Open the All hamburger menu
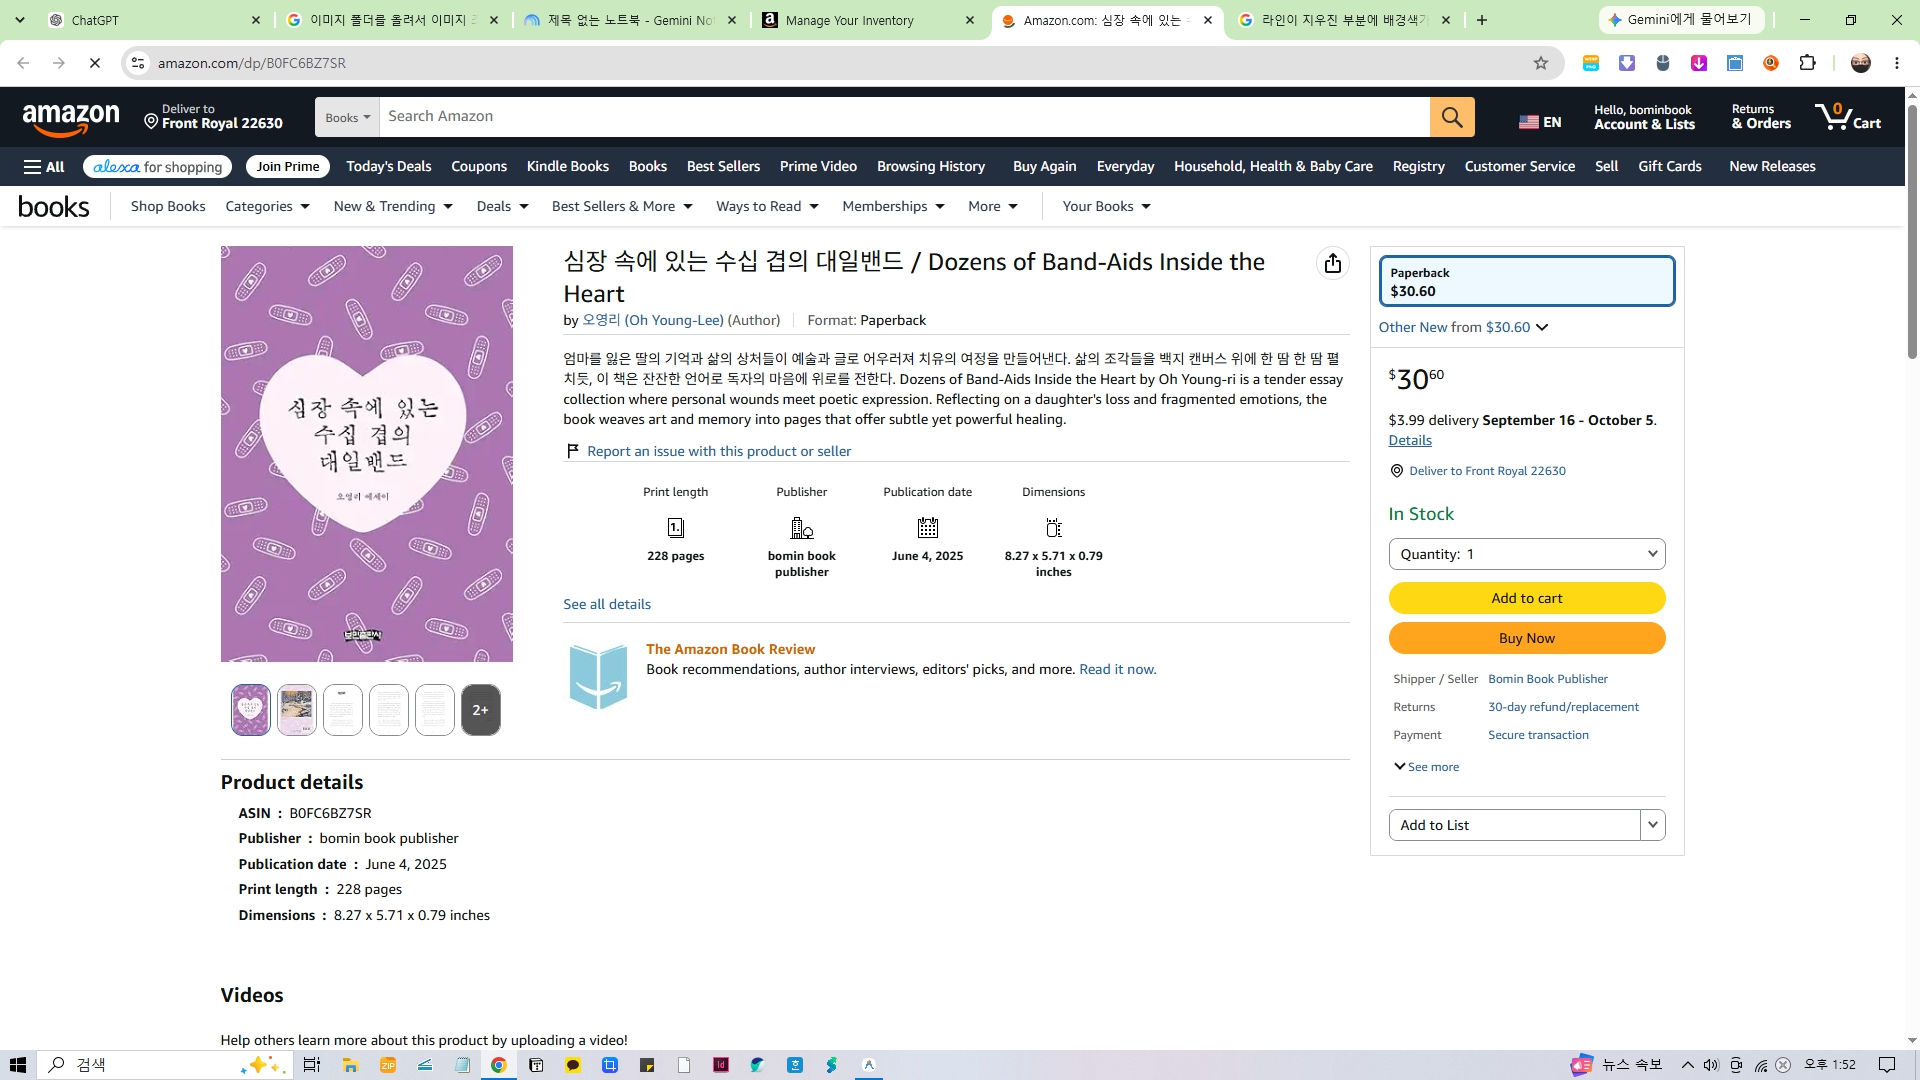 [x=44, y=167]
